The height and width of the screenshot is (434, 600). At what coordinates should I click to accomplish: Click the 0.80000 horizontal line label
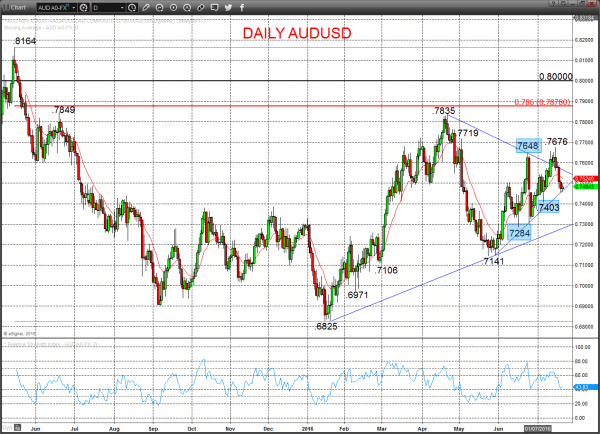(x=556, y=77)
